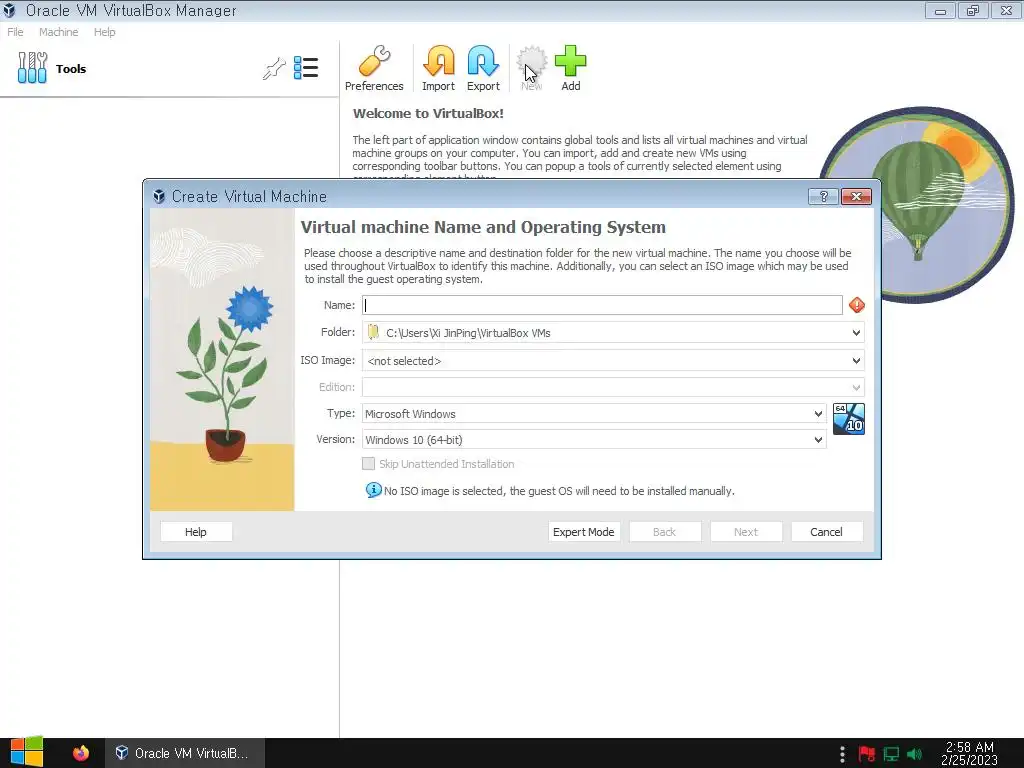The height and width of the screenshot is (768, 1024).
Task: Select the Tools item icon
Action: [x=32, y=68]
